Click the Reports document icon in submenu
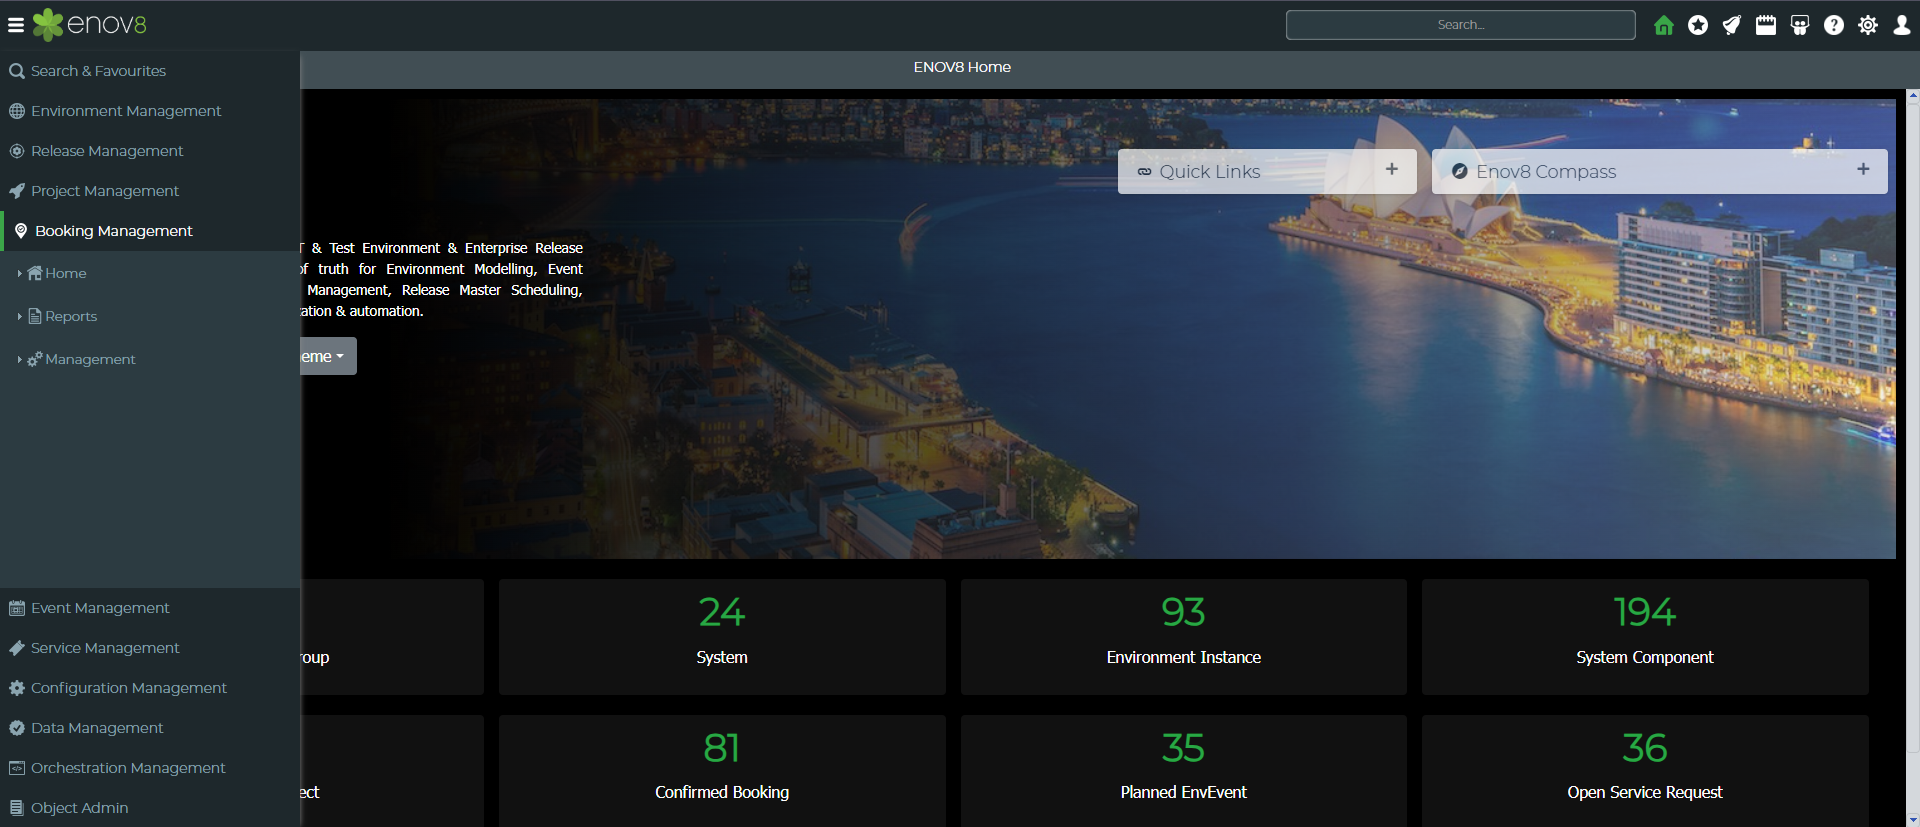 tap(35, 316)
